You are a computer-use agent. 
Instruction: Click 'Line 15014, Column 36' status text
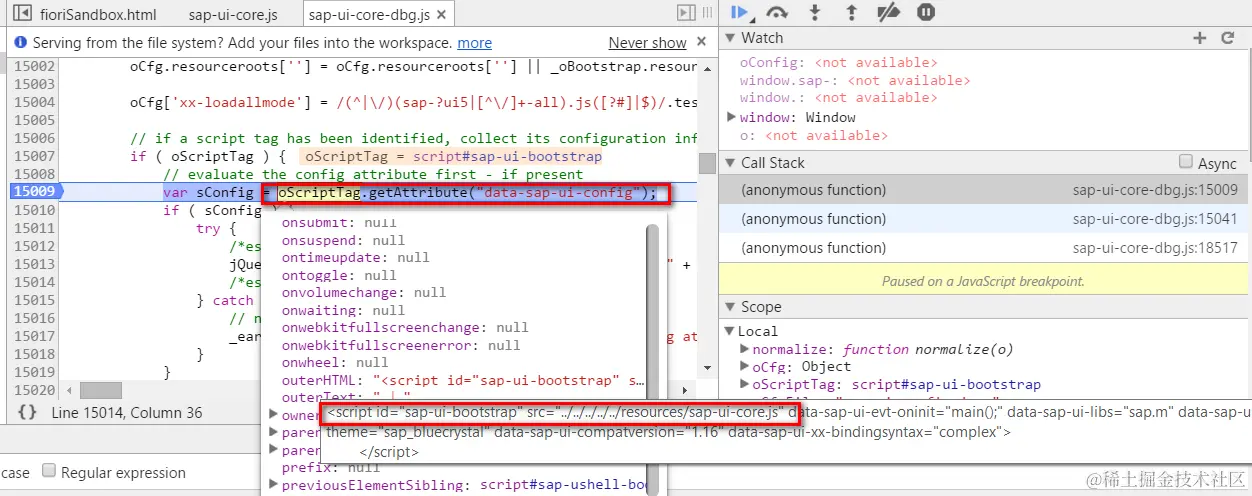point(127,412)
